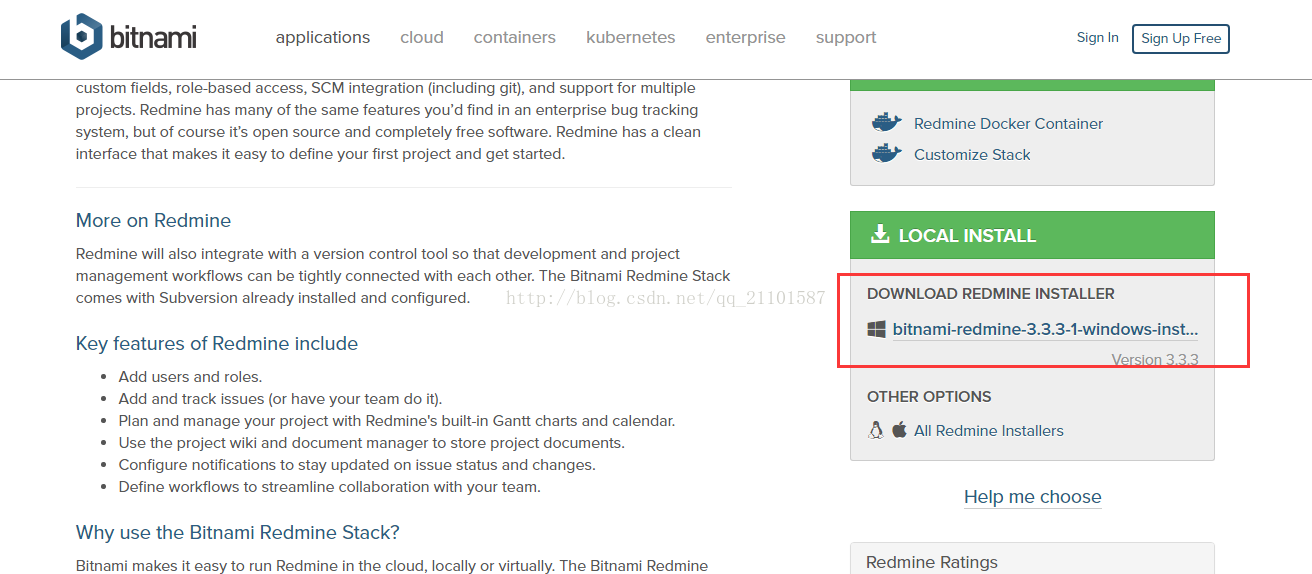The image size is (1312, 574).
Task: Click the Version 3.3.3 label
Action: pyautogui.click(x=1155, y=360)
